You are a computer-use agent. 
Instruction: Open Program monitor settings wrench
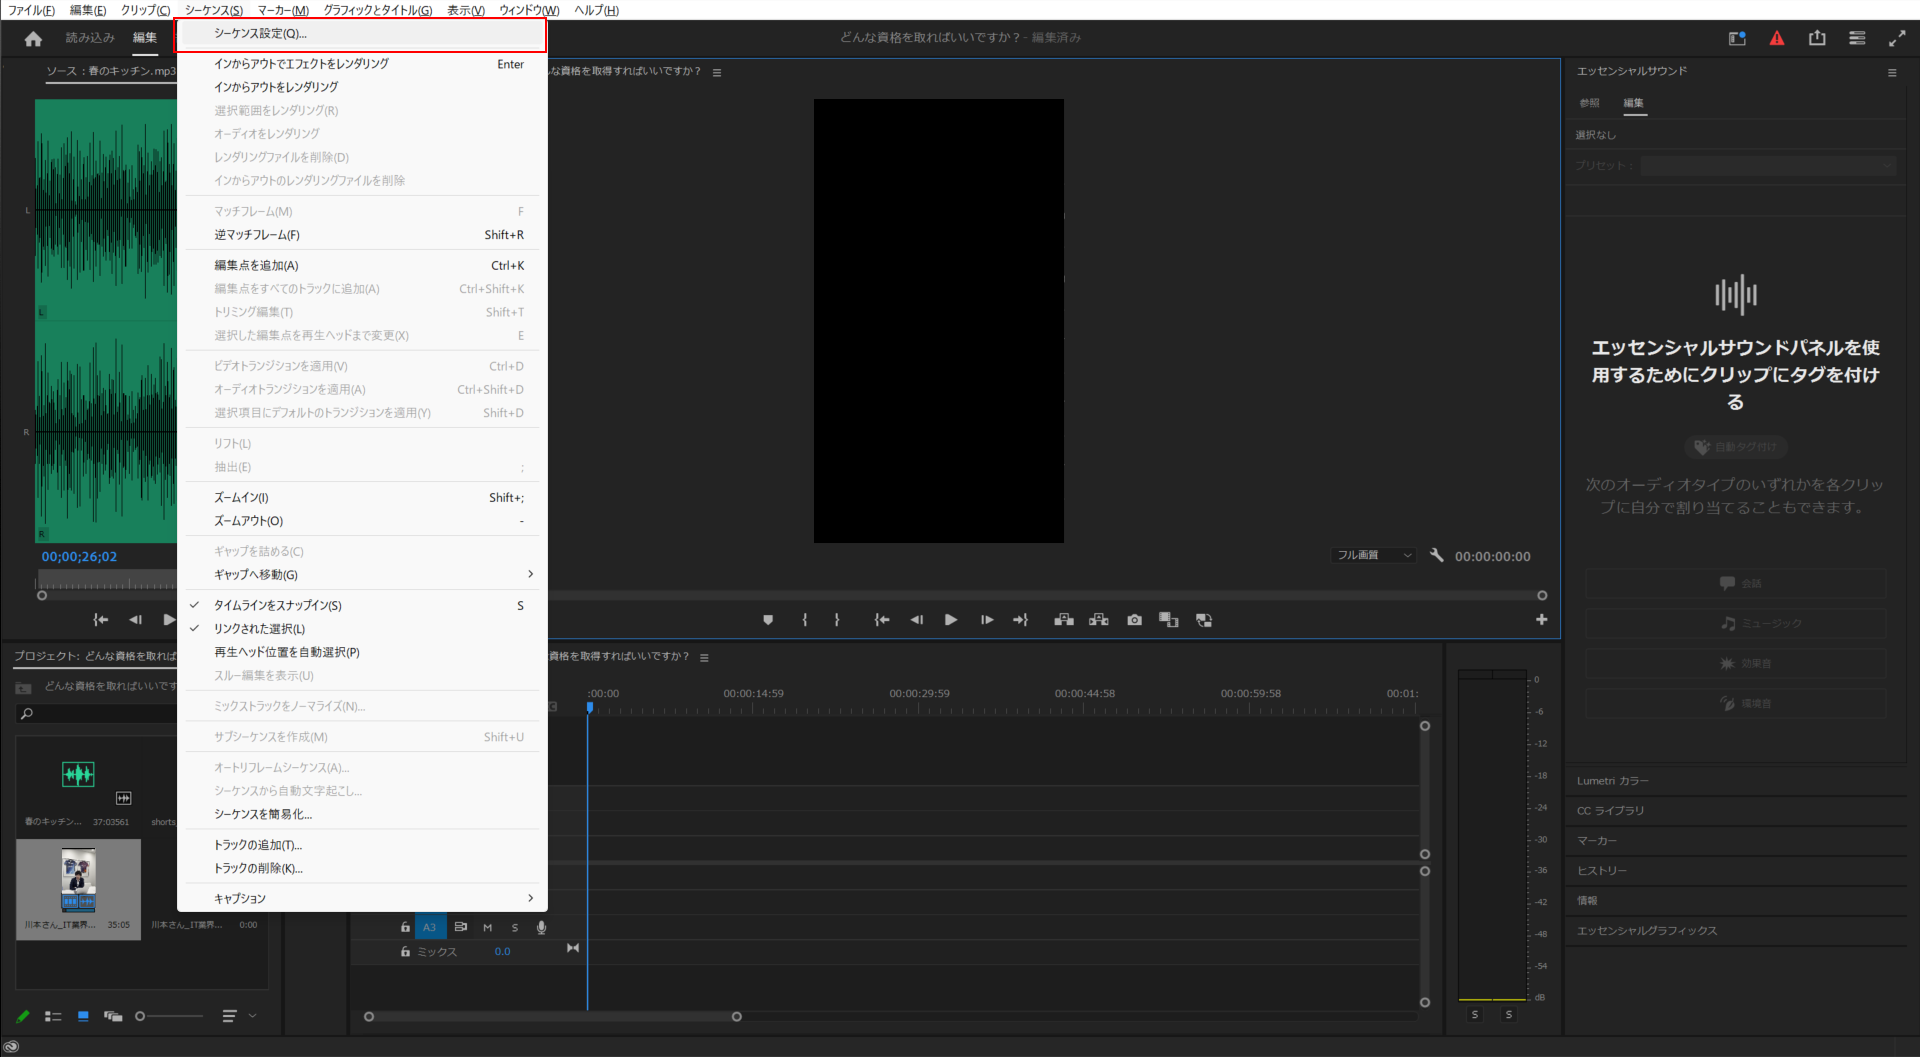[1437, 555]
